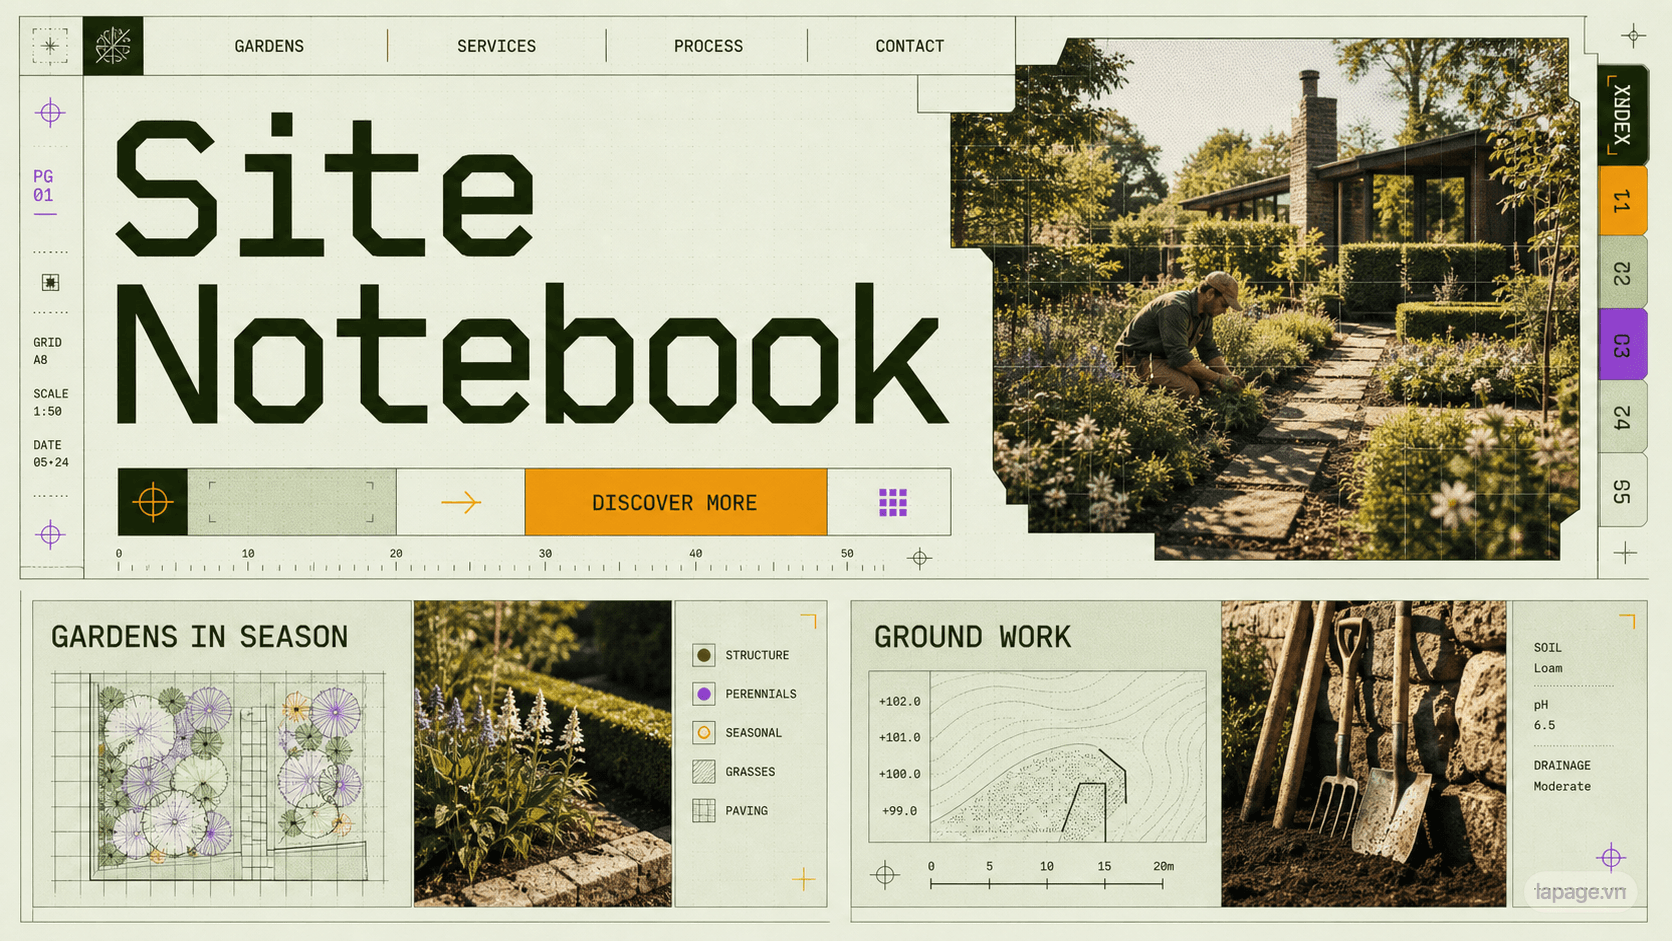Toggle the Paving grid swatch

[x=704, y=810]
